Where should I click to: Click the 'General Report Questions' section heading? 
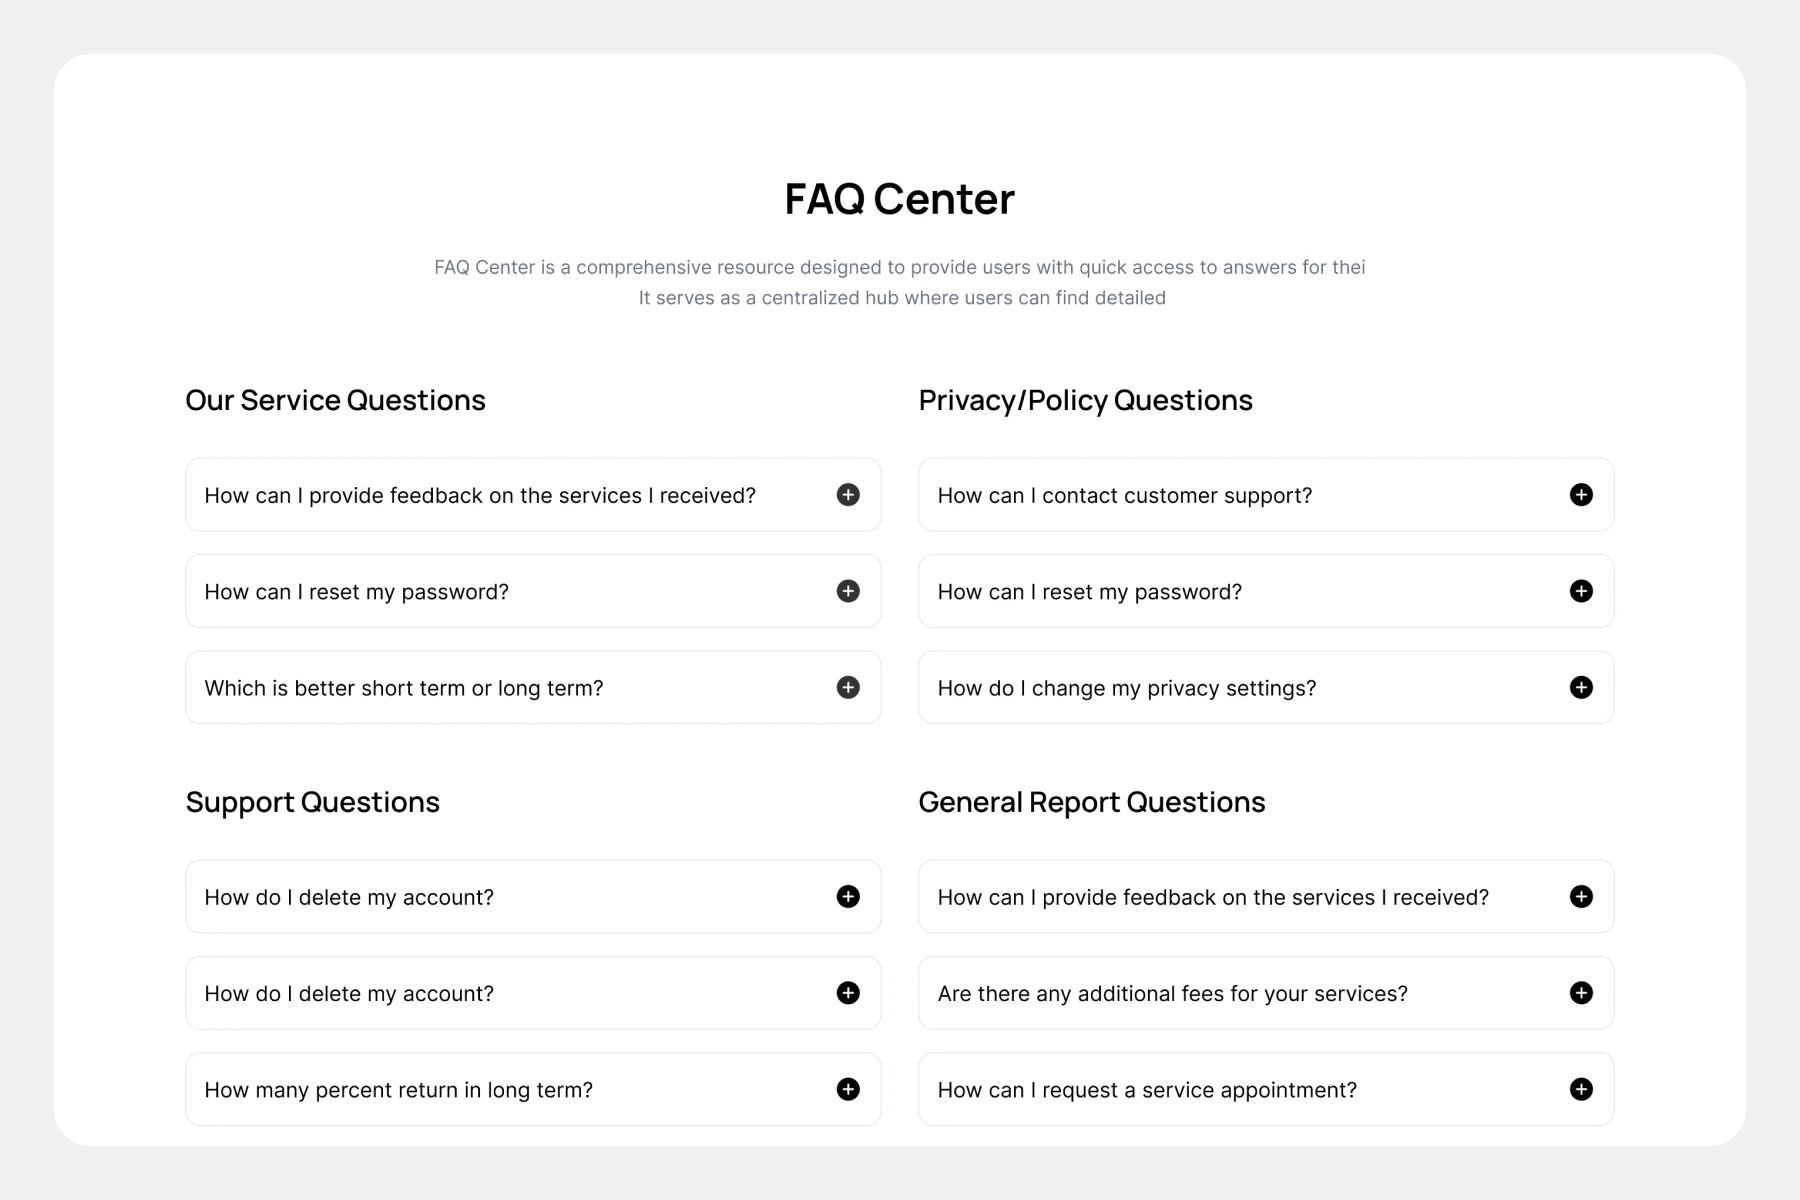coord(1091,802)
